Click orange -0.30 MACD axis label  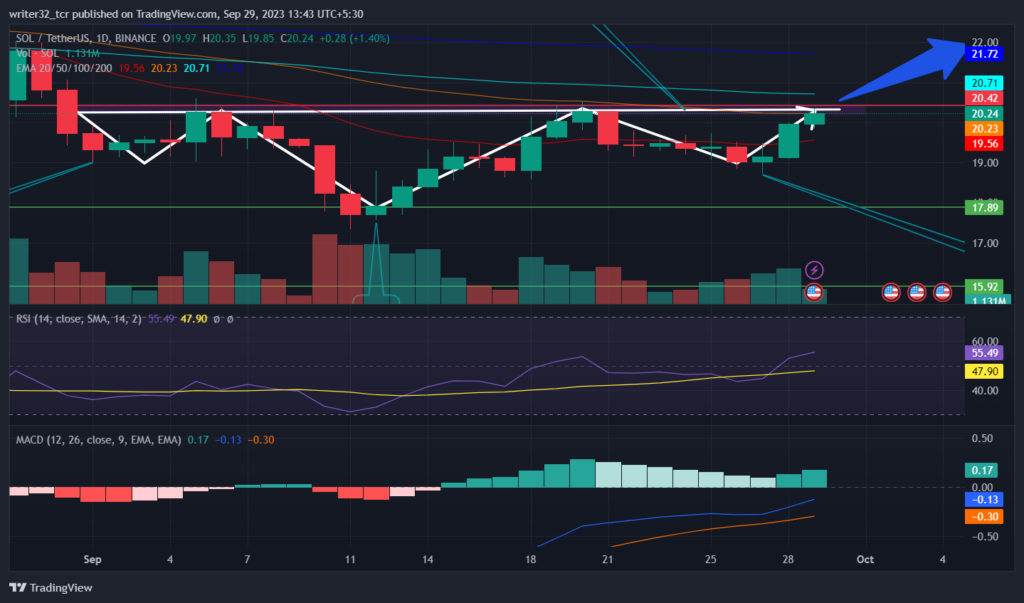click(984, 517)
